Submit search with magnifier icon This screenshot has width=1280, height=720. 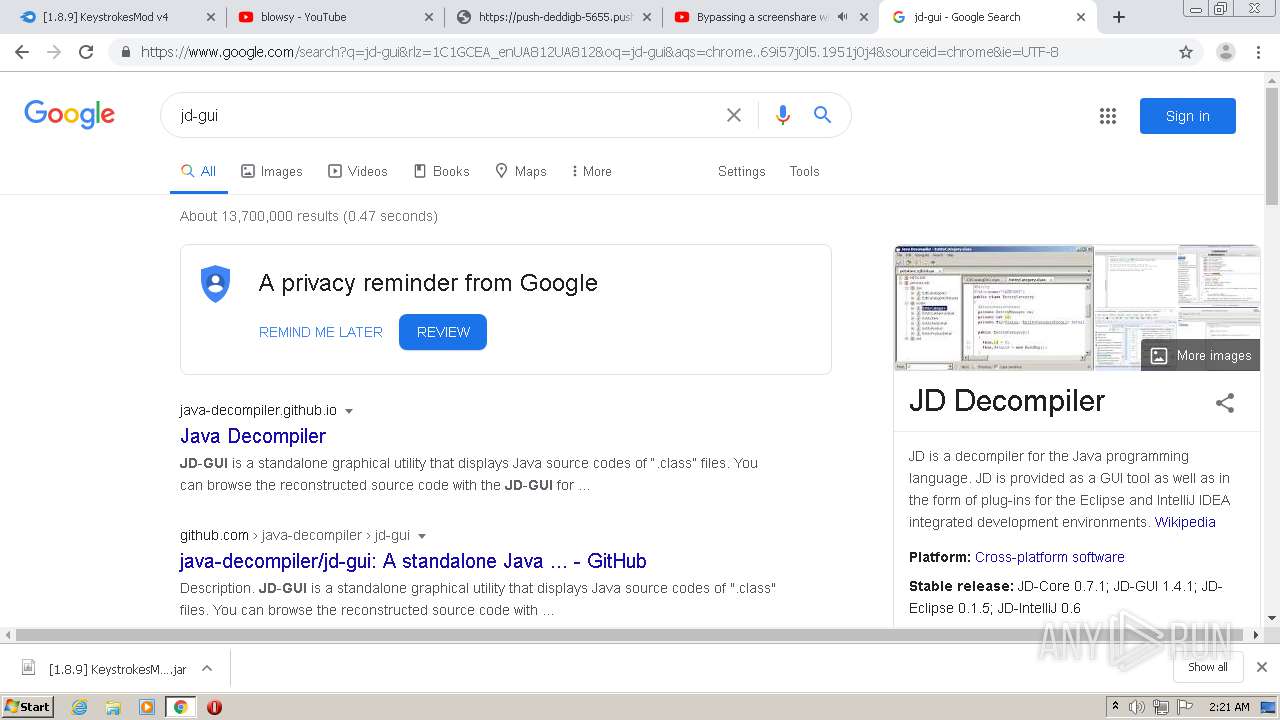pyautogui.click(x=822, y=115)
